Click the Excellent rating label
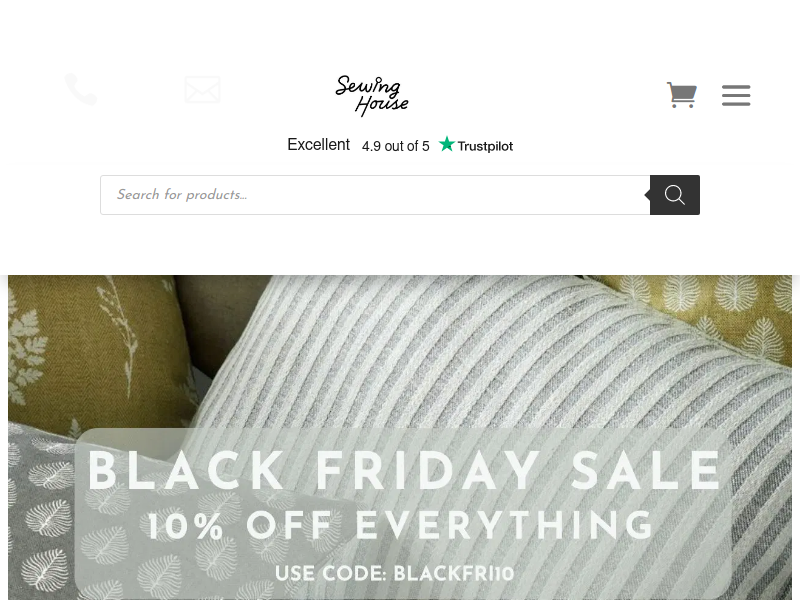The height and width of the screenshot is (600, 800). pos(318,144)
